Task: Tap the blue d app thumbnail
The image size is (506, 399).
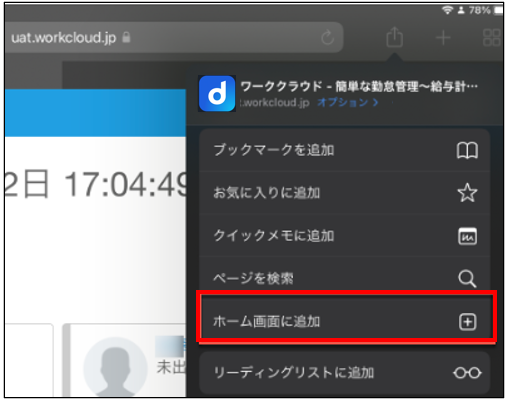Action: pos(217,94)
